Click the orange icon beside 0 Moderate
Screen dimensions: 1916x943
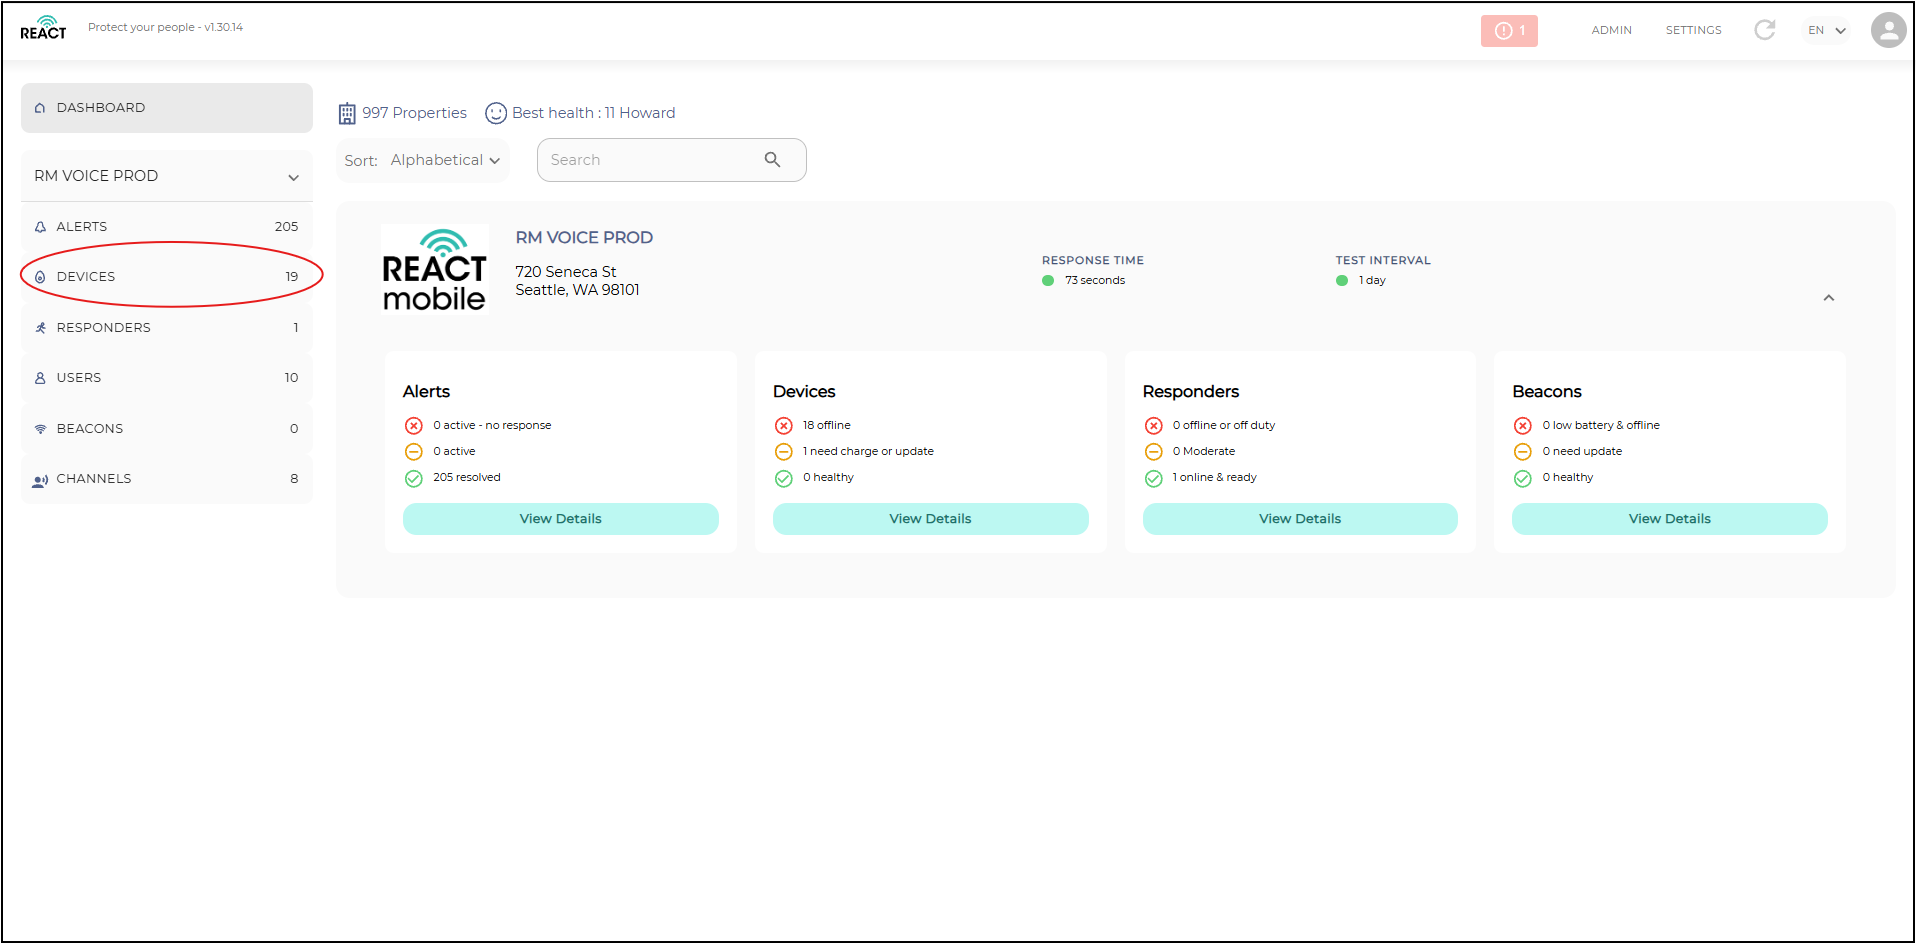click(x=1154, y=452)
